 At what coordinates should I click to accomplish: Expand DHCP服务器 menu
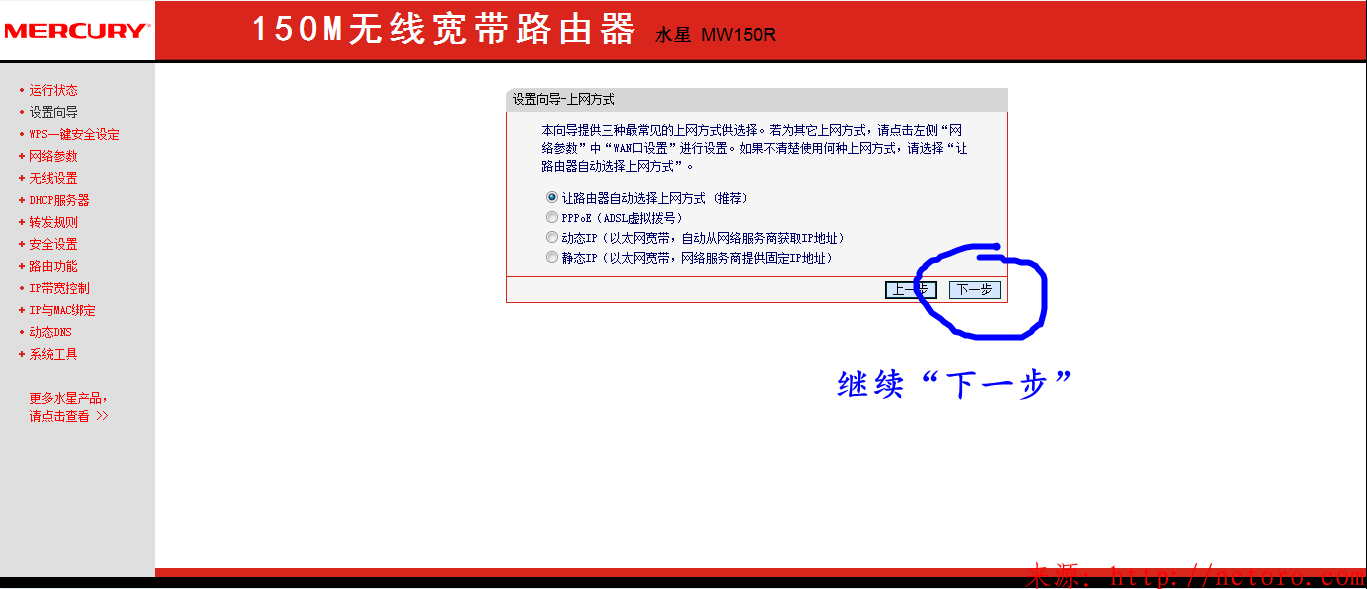point(59,200)
